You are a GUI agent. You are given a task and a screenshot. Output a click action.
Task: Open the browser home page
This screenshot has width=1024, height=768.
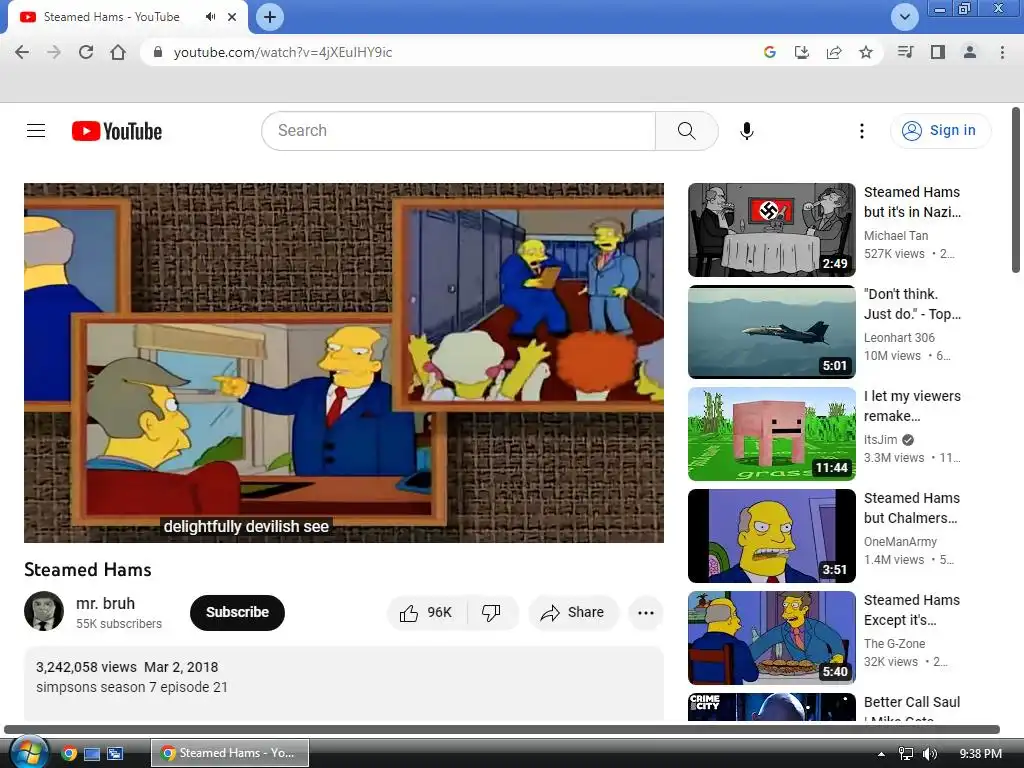tap(118, 52)
